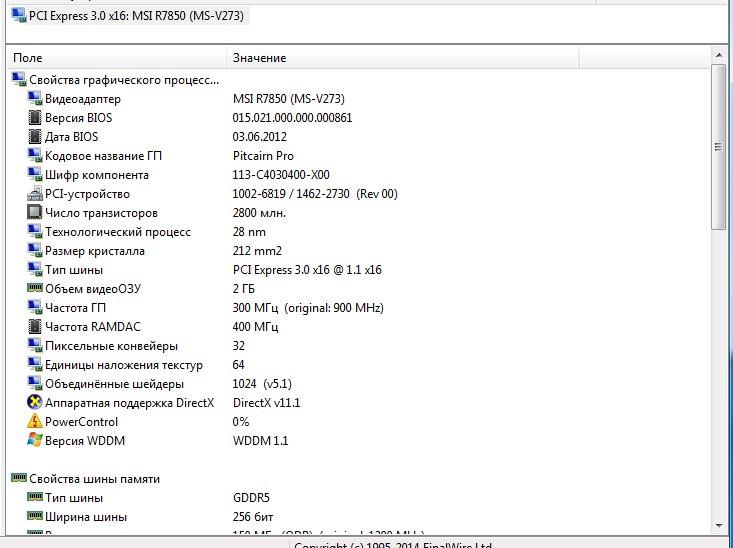Viewport: 733px width, 548px height.
Task: Click the icon next to 'Видеоадаптер'
Action: 35,99
